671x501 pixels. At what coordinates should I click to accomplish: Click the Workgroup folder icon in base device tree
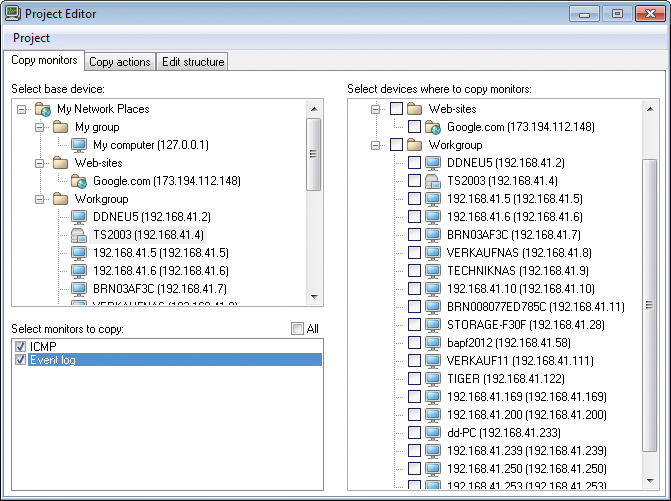(60, 199)
